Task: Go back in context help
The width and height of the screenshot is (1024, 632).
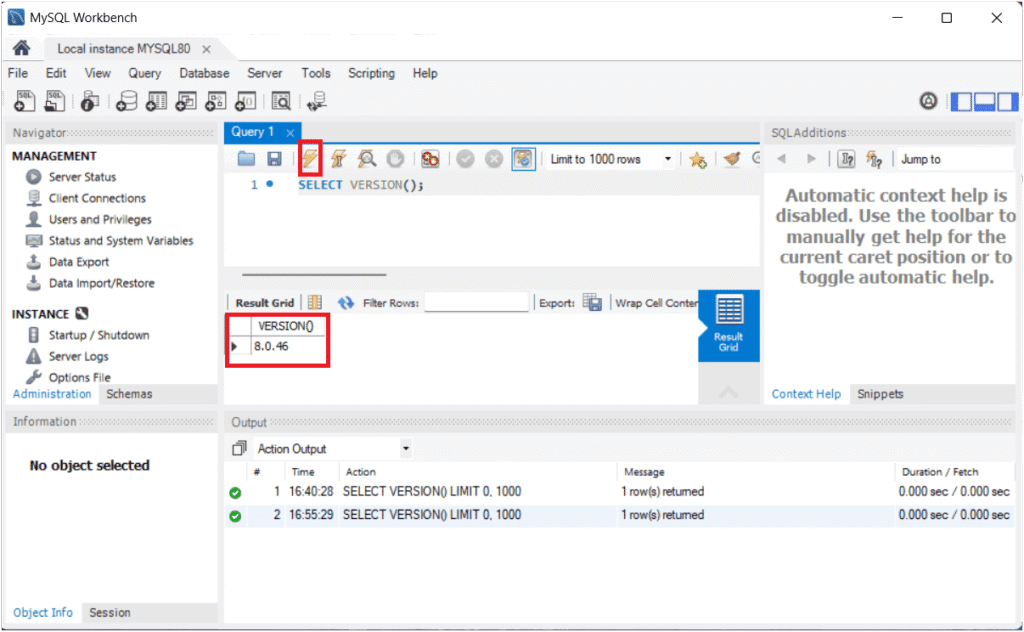Action: point(781,159)
